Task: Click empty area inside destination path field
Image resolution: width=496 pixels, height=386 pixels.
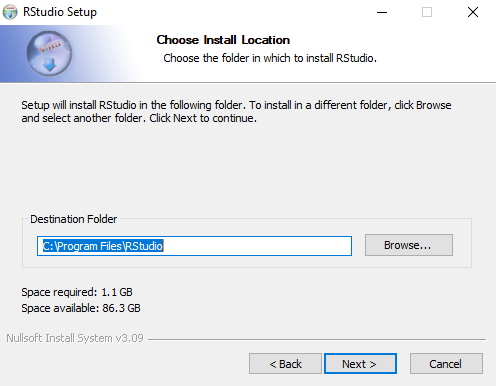Action: click(257, 246)
